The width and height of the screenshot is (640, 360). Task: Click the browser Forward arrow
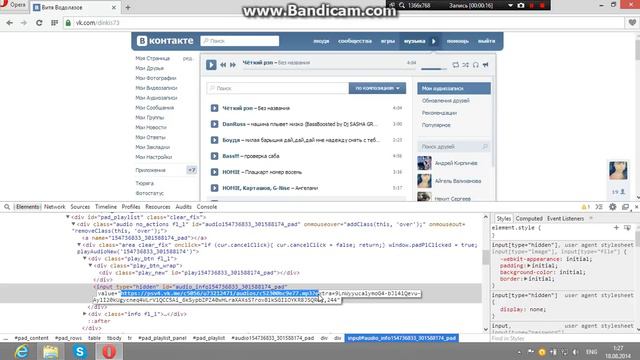coord(24,23)
